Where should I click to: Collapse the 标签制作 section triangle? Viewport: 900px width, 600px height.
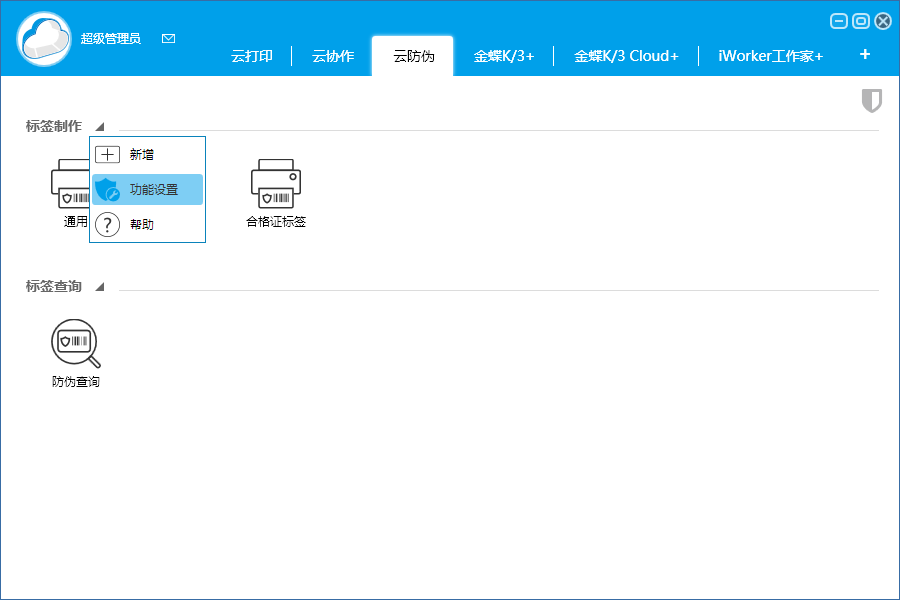click(x=100, y=126)
